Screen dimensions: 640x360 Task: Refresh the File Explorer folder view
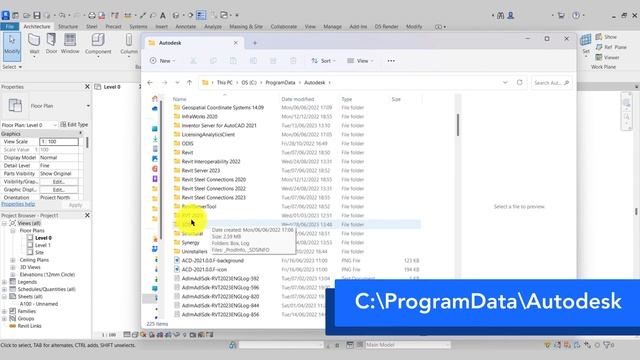[520, 82]
